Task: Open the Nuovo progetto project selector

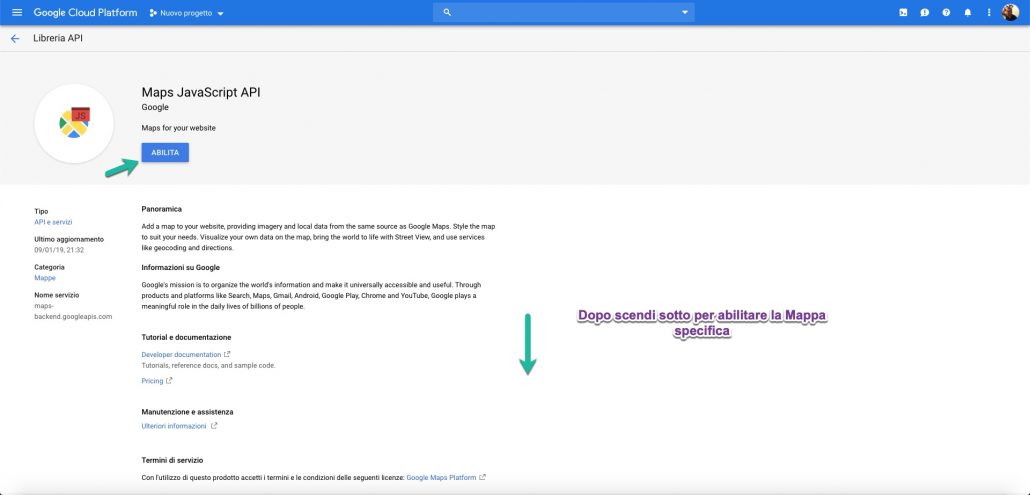Action: coord(187,13)
